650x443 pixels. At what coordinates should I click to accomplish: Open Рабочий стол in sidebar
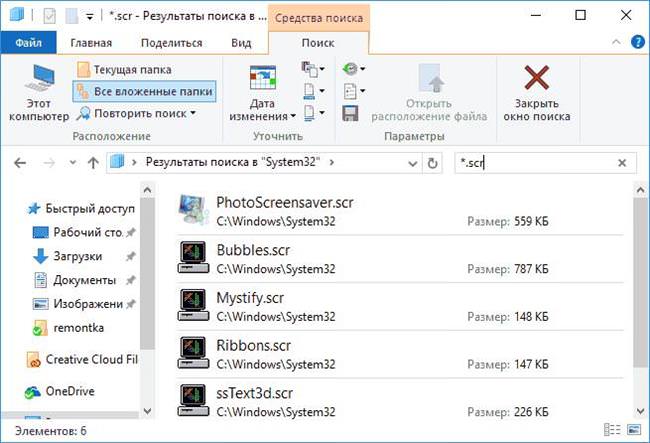point(85,232)
